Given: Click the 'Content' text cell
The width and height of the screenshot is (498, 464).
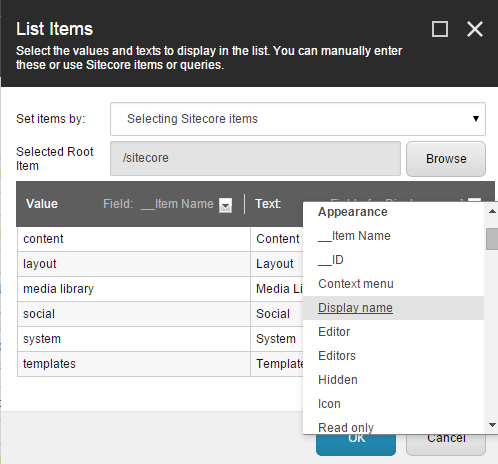Looking at the screenshot, I should (277, 239).
